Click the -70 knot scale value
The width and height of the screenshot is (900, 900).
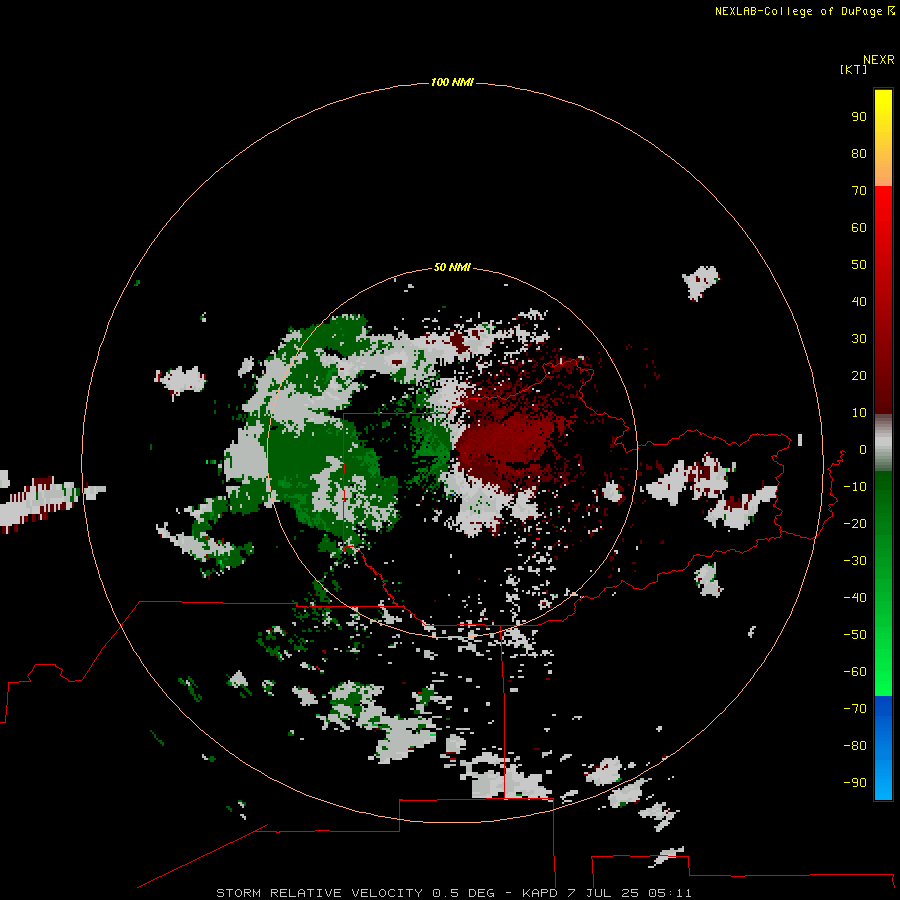pos(855,708)
